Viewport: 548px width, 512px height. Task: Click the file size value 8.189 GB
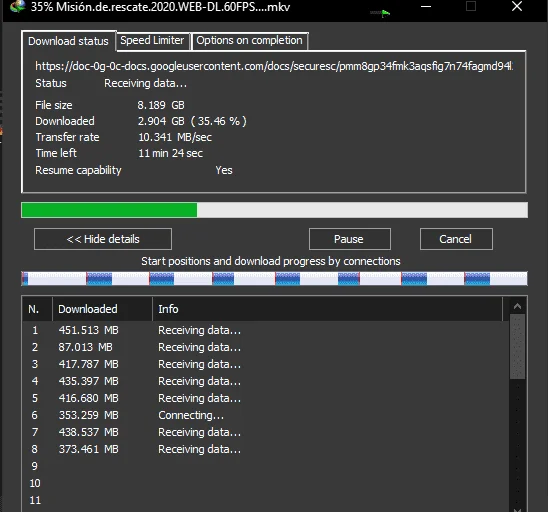(x=161, y=105)
